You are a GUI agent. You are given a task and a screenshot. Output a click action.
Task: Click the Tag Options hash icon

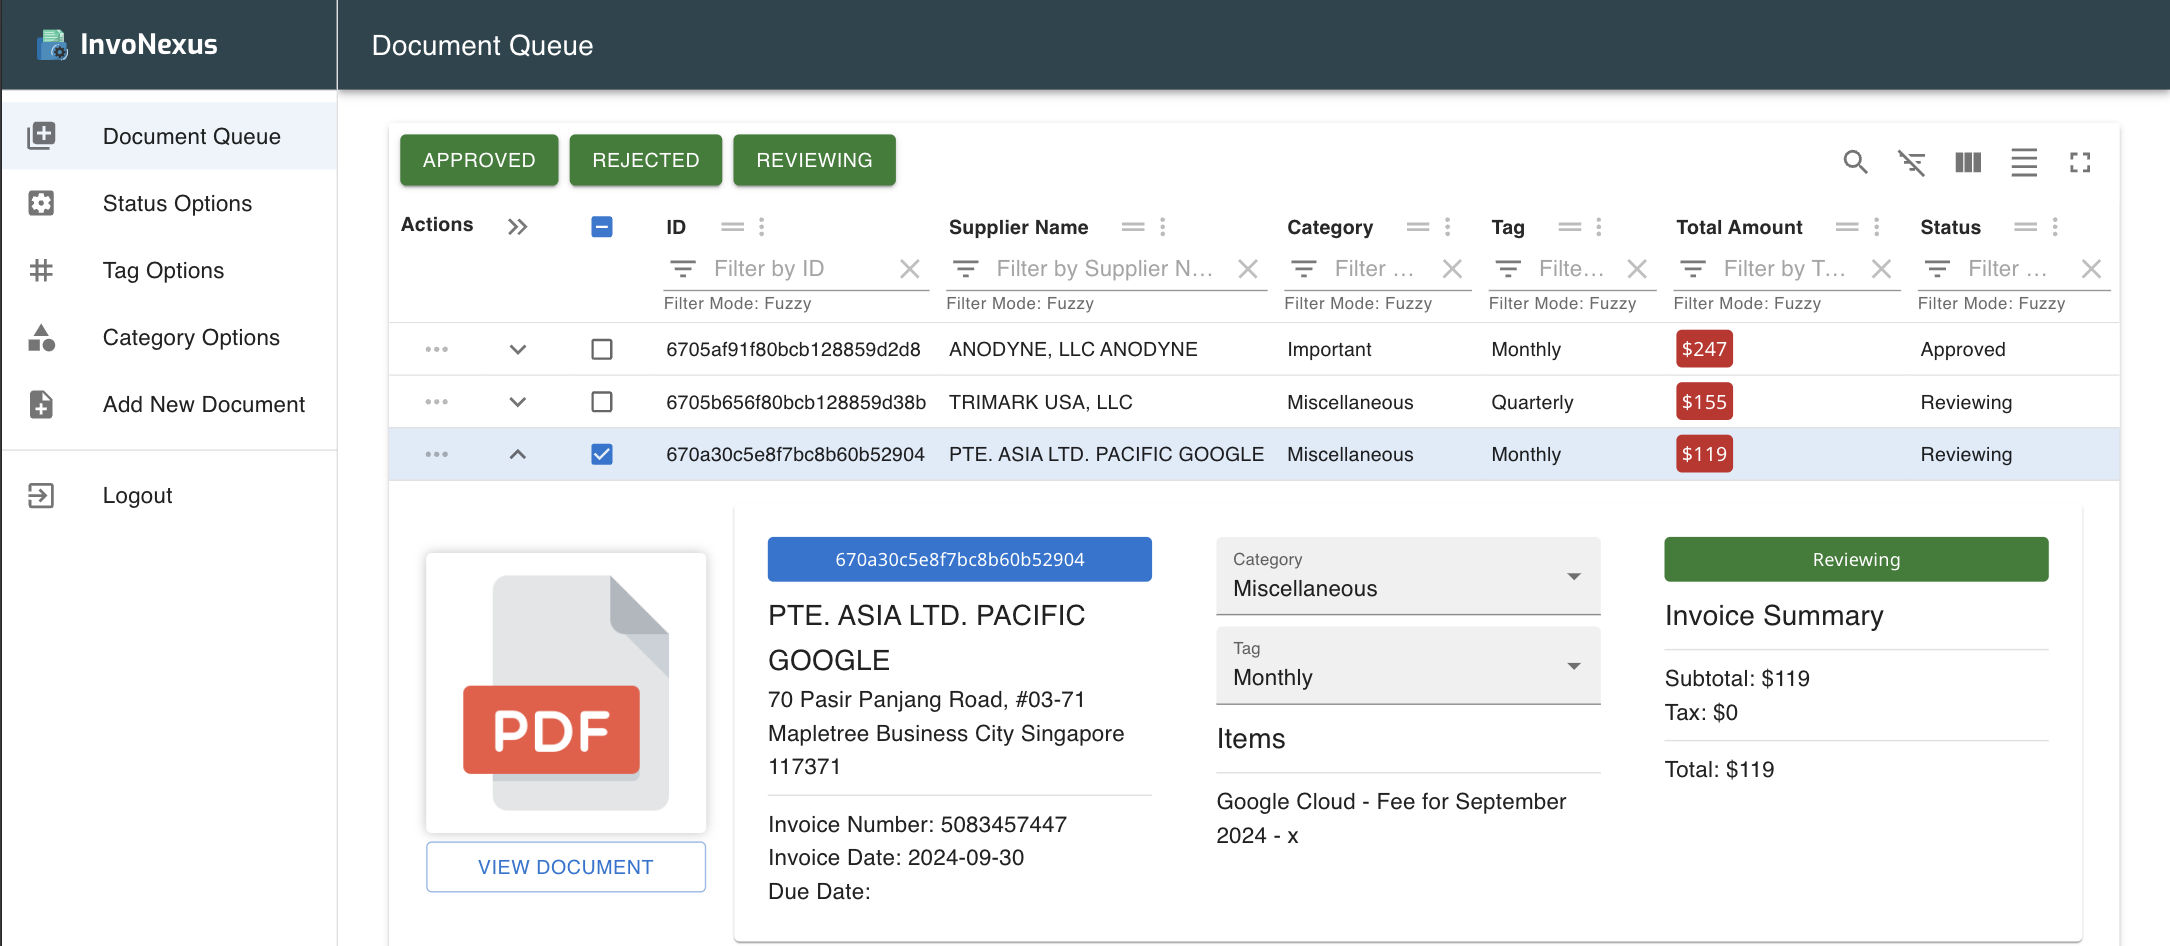tap(41, 270)
